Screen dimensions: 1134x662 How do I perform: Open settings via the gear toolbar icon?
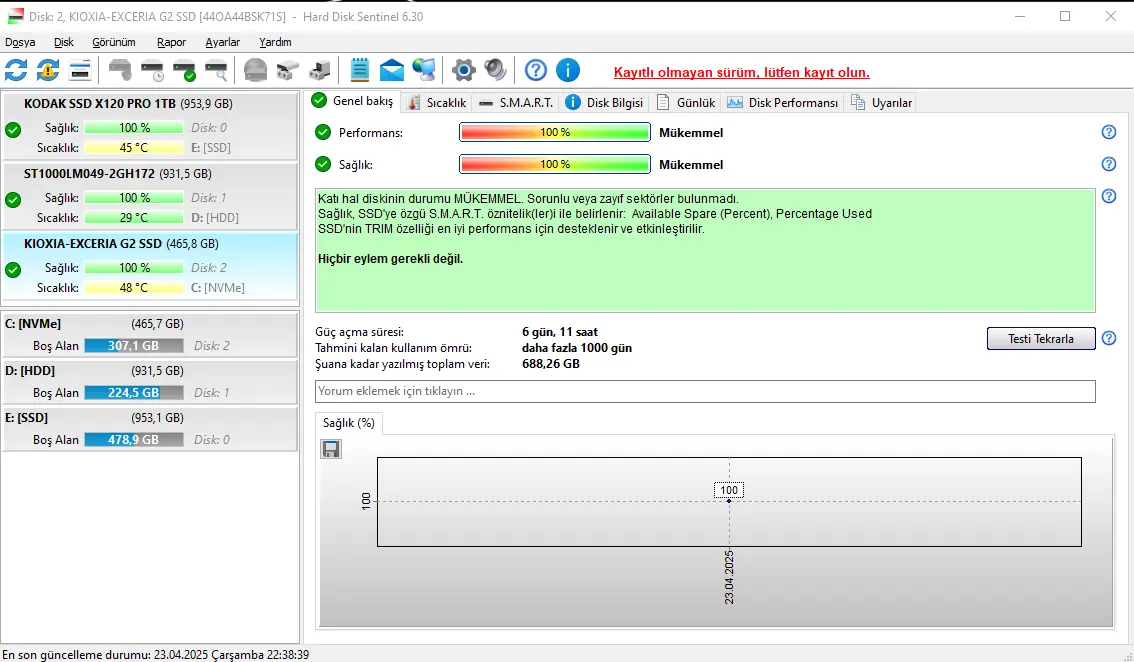[x=464, y=70]
